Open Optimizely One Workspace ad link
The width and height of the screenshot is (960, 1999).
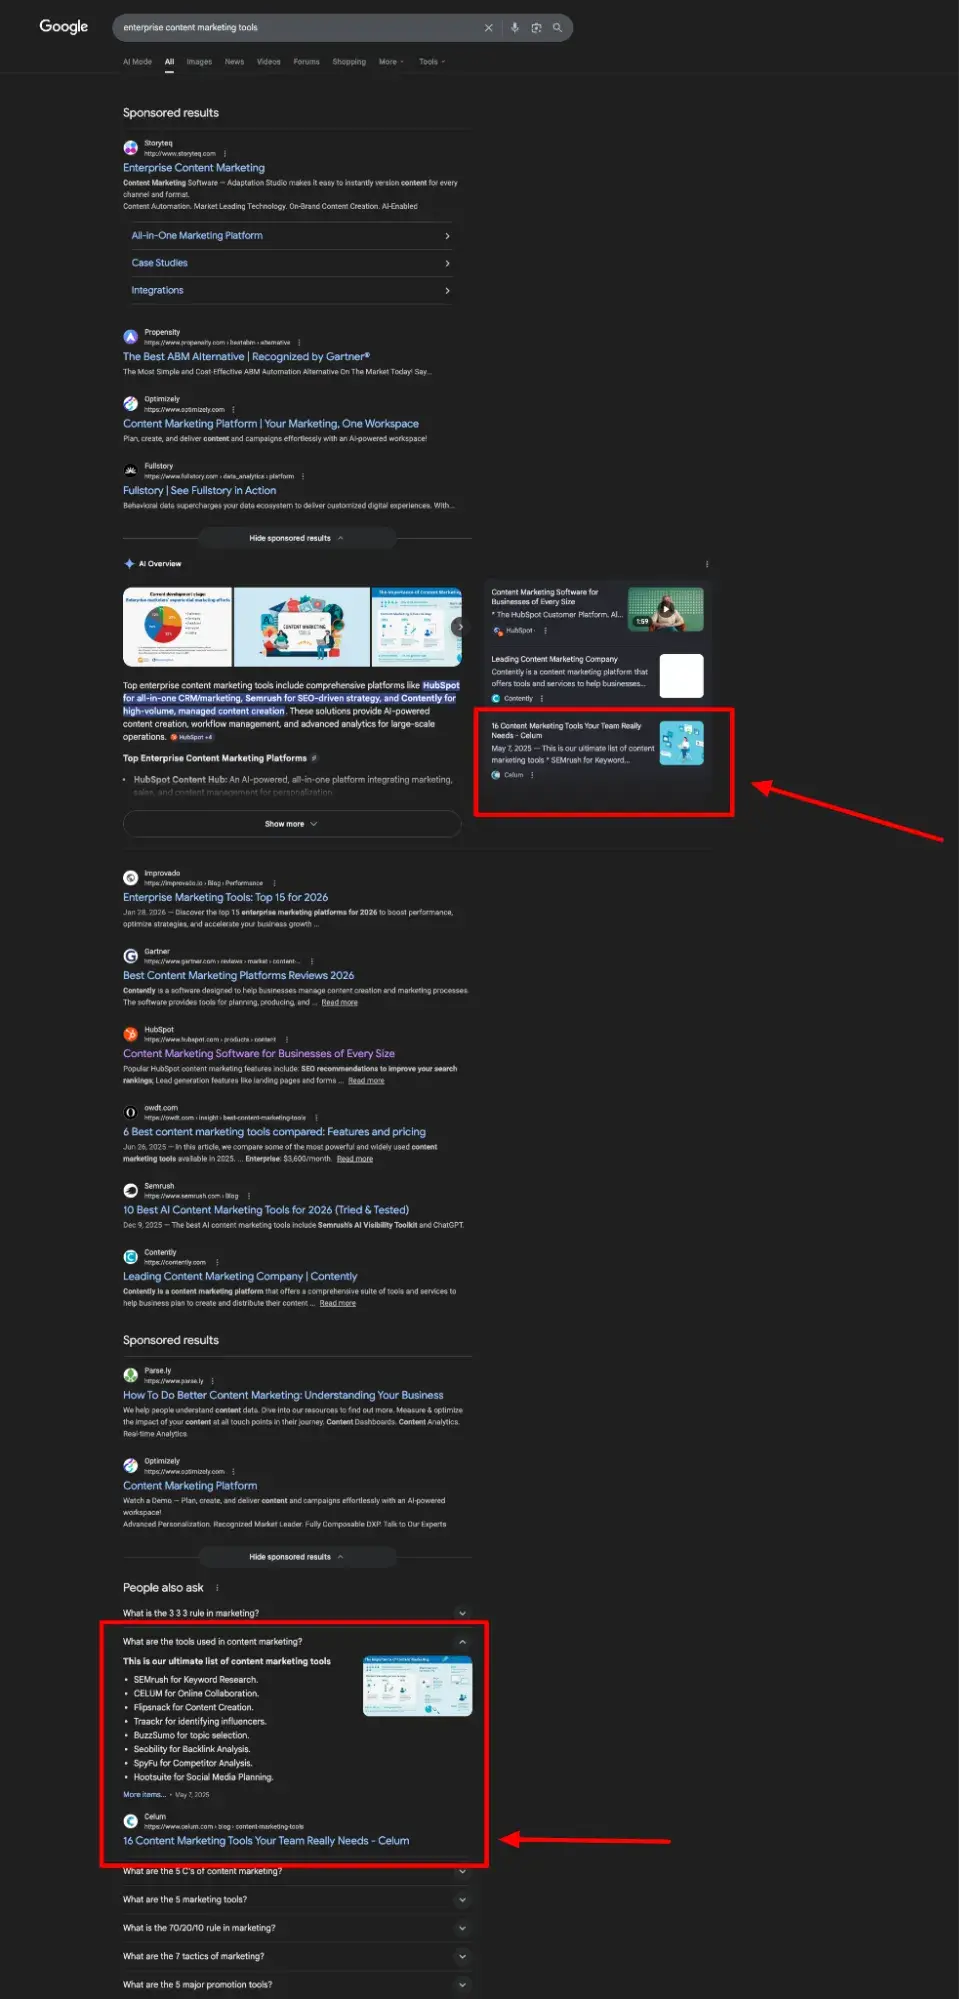tap(271, 424)
